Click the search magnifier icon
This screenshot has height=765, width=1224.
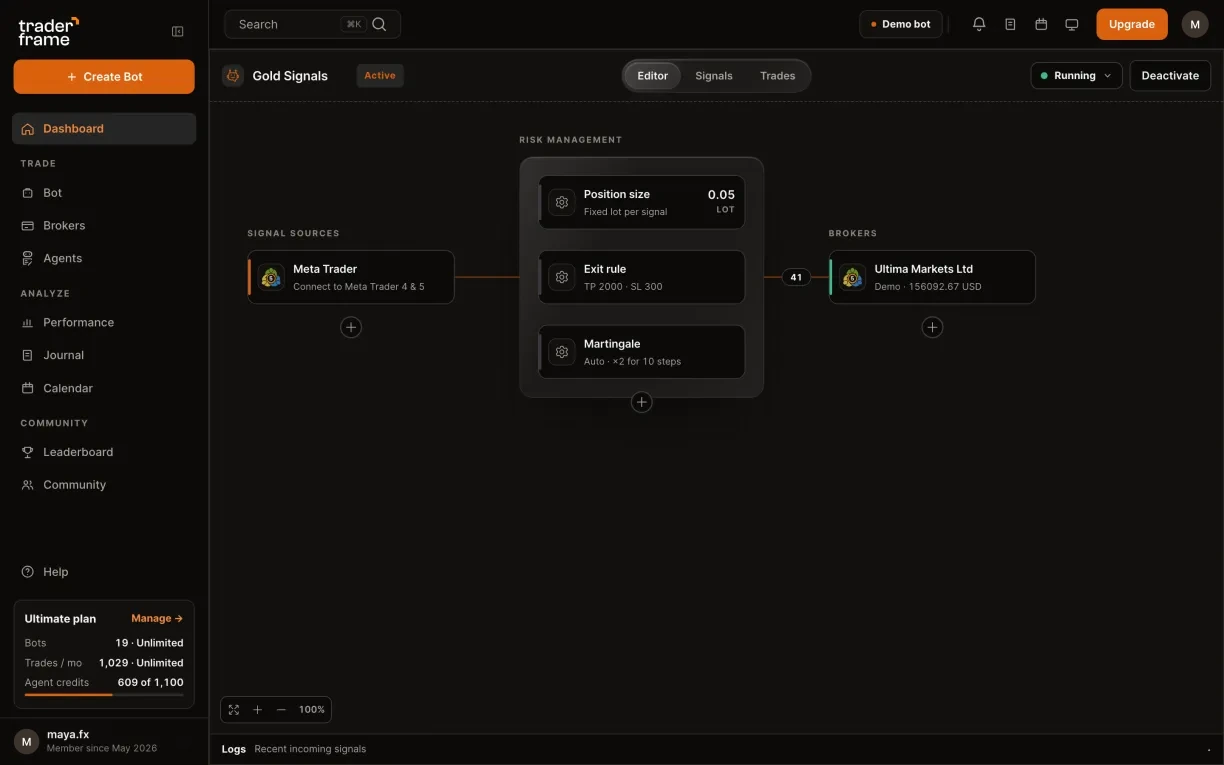[379, 24]
